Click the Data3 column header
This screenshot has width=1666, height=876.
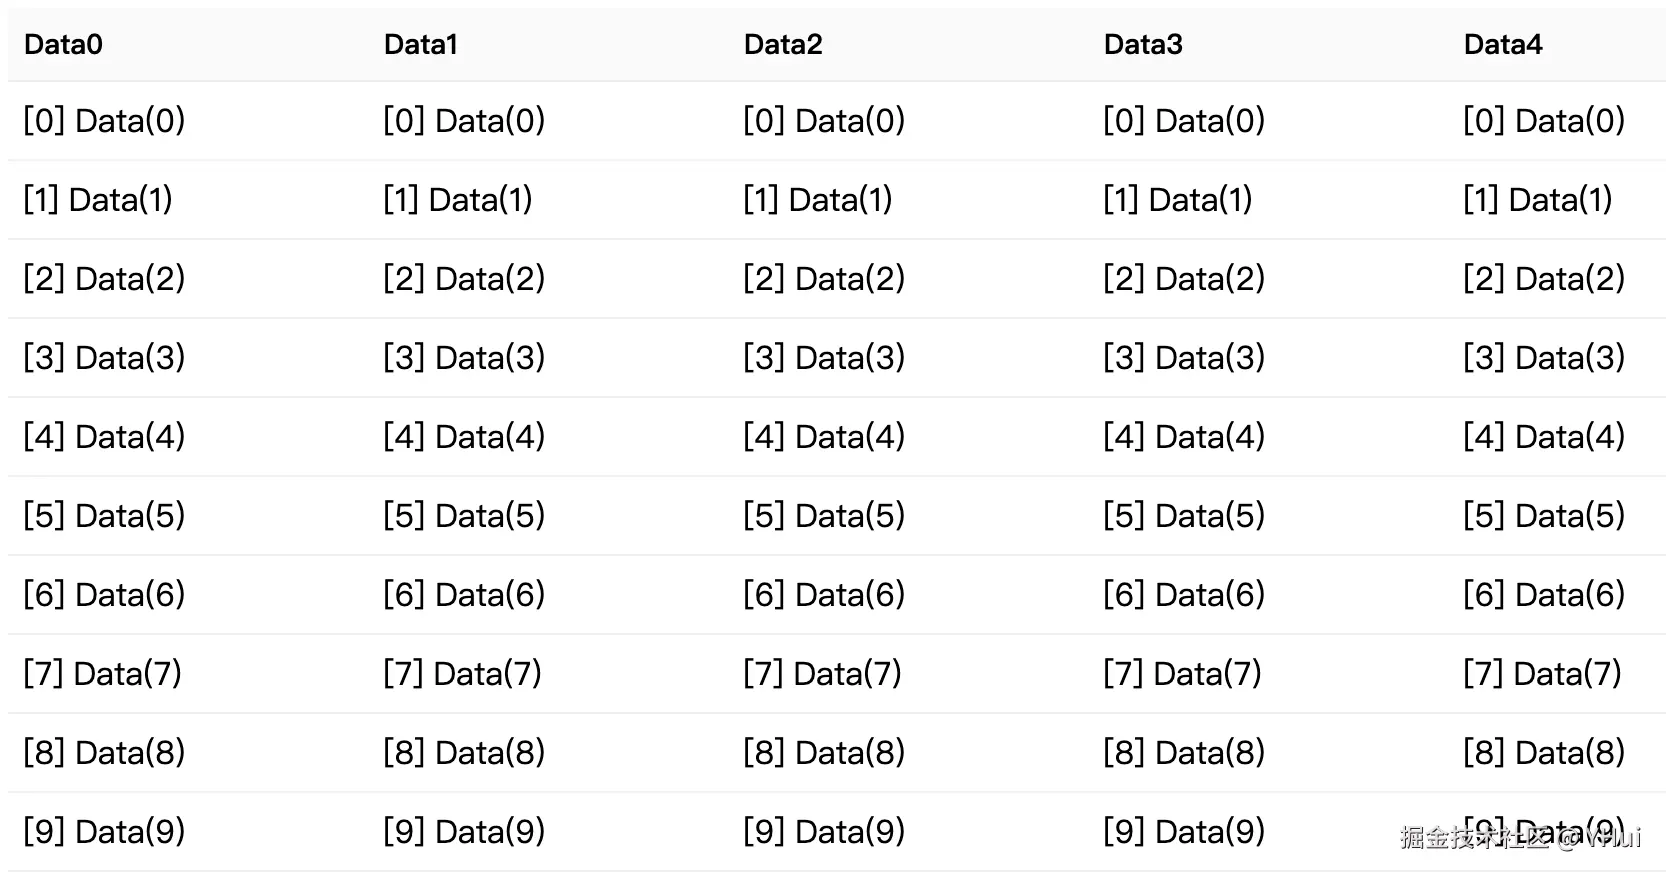(x=1143, y=44)
